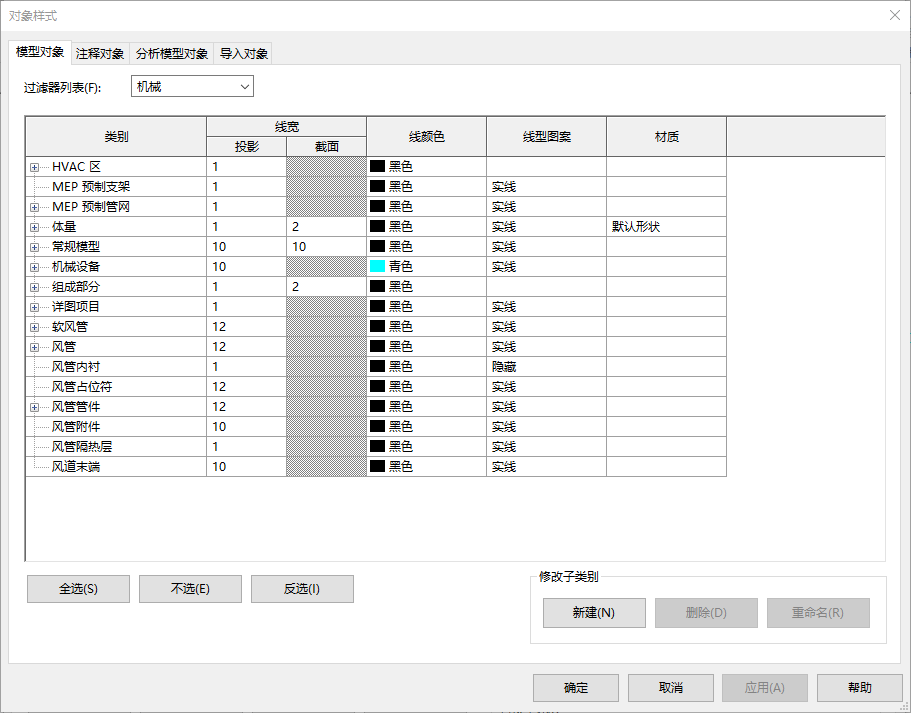Expand the 体量 category node
Image resolution: width=911 pixels, height=713 pixels.
point(34,227)
